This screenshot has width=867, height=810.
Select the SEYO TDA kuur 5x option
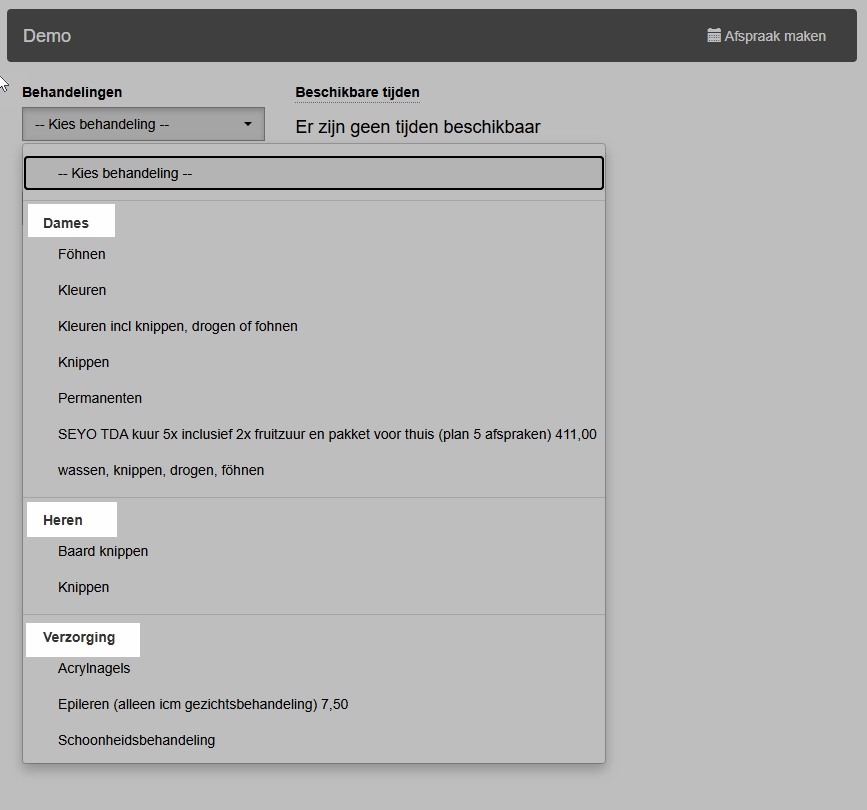tap(327, 434)
